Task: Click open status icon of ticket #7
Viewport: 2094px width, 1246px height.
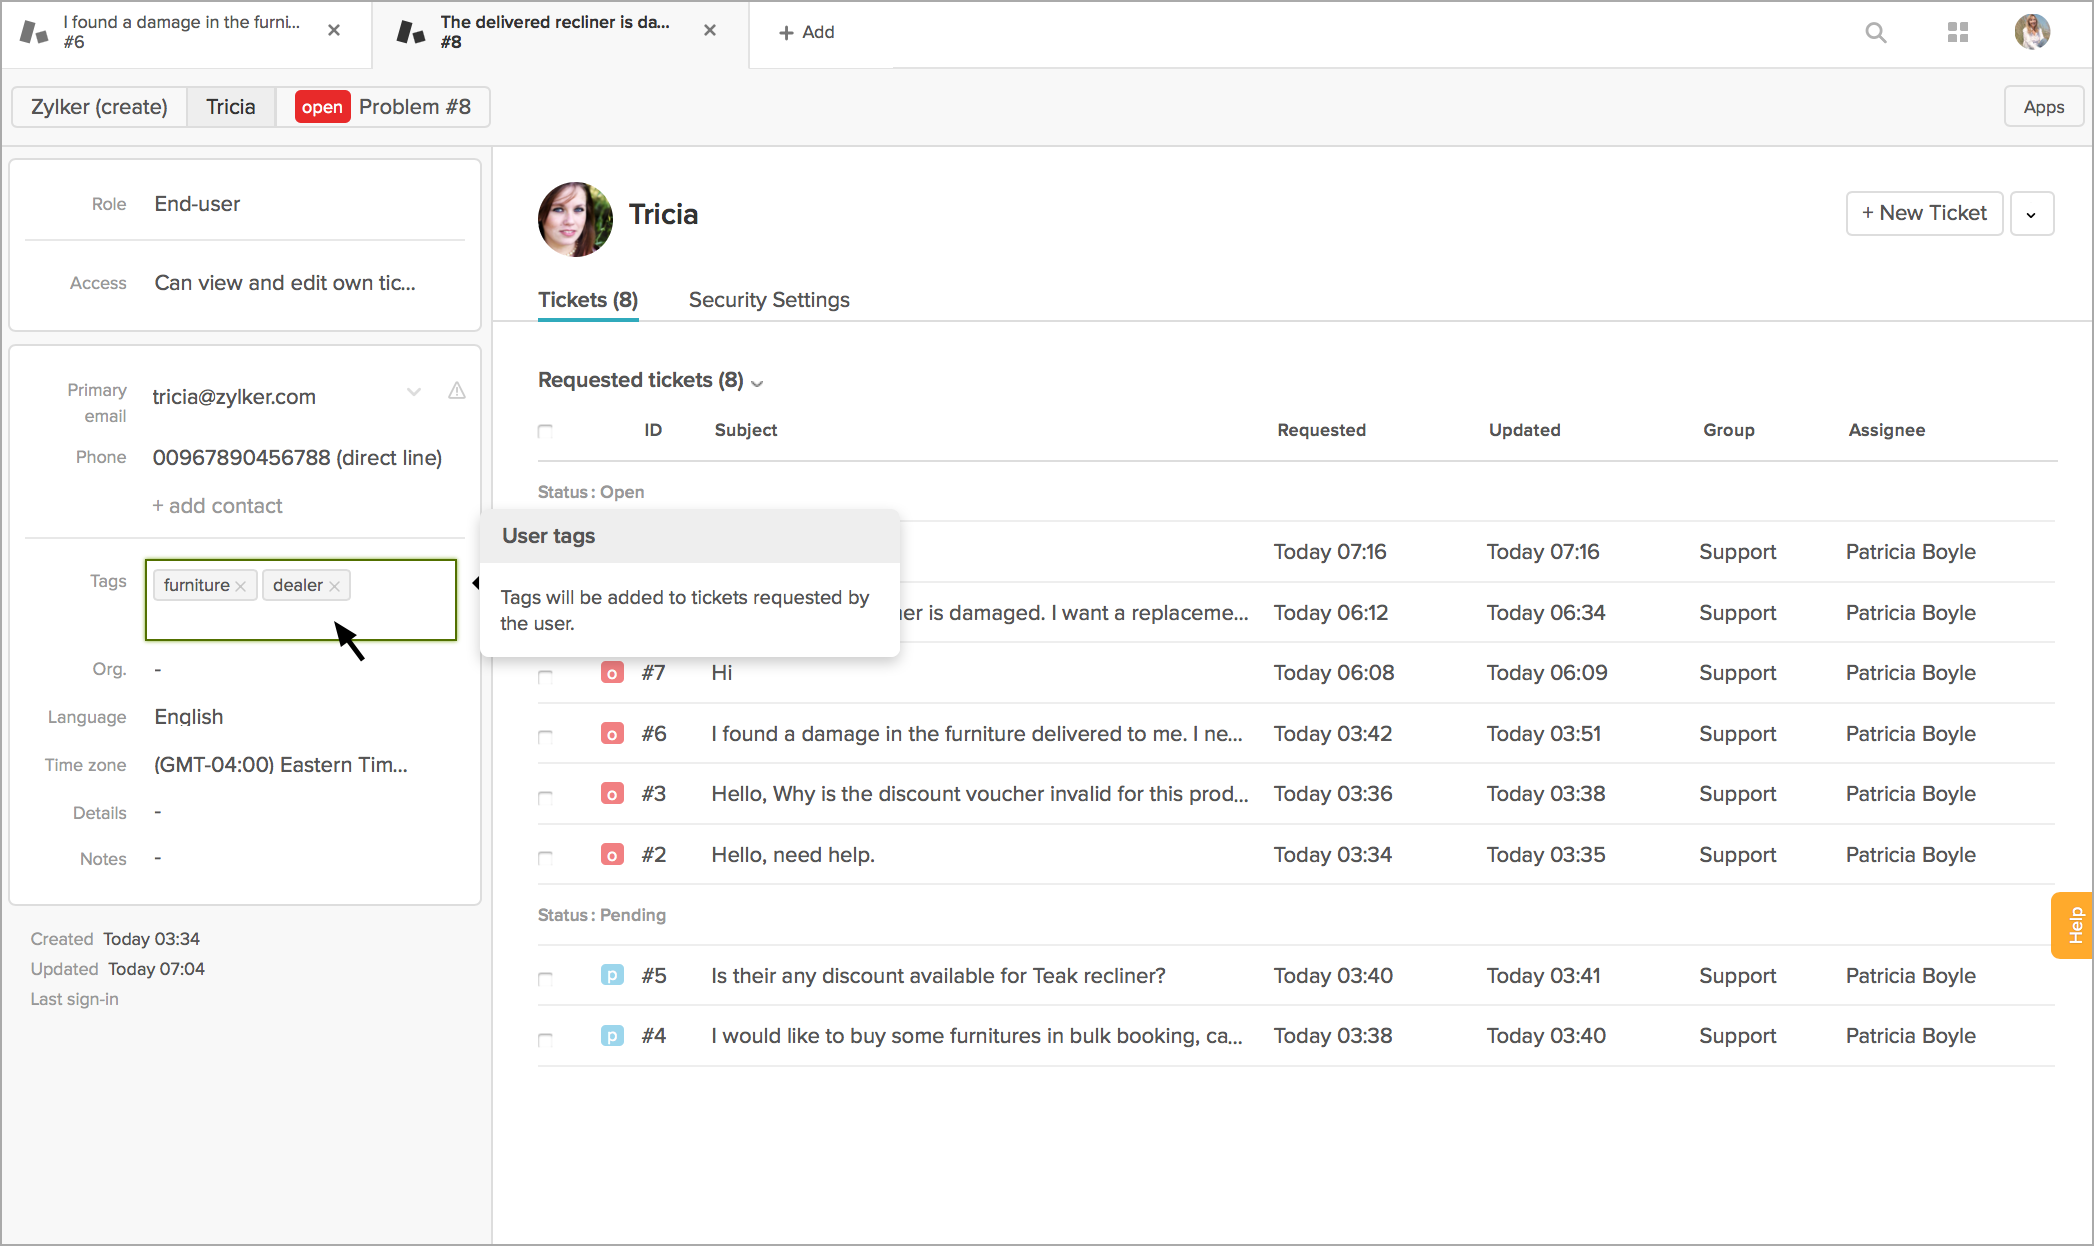Action: pos(612,673)
